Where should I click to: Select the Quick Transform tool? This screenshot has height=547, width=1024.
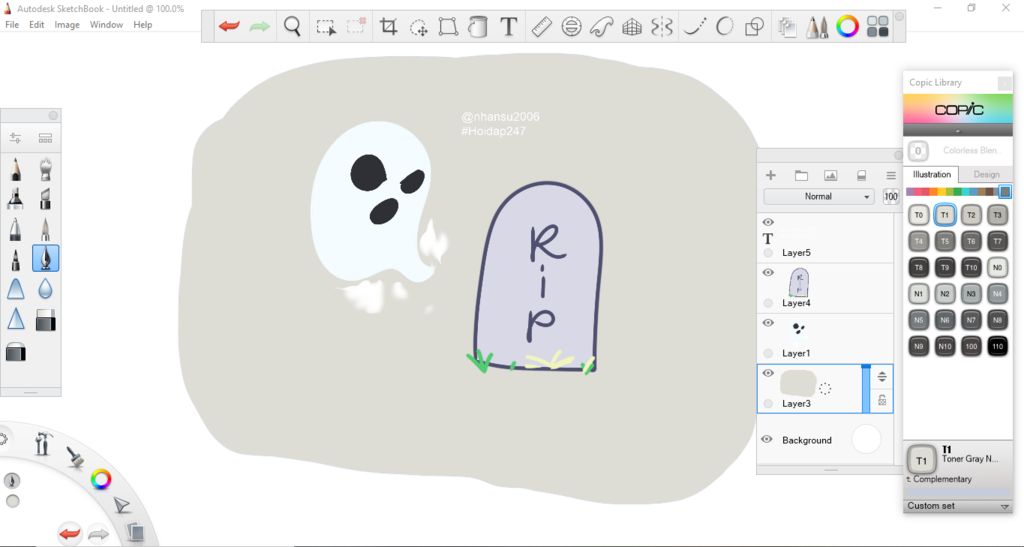[x=419, y=27]
